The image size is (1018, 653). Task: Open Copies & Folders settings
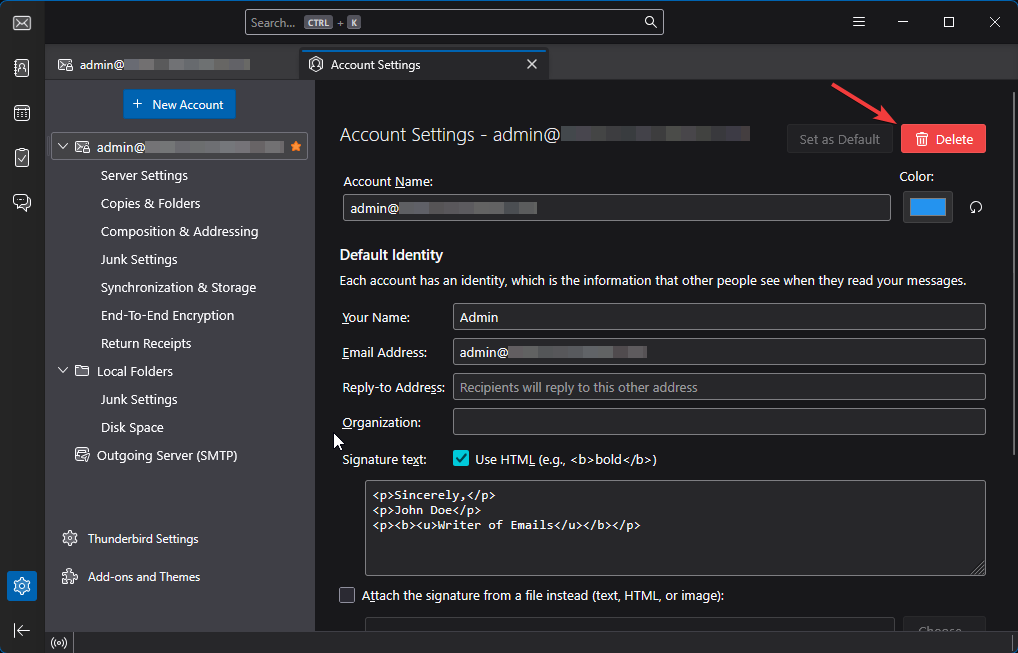151,203
